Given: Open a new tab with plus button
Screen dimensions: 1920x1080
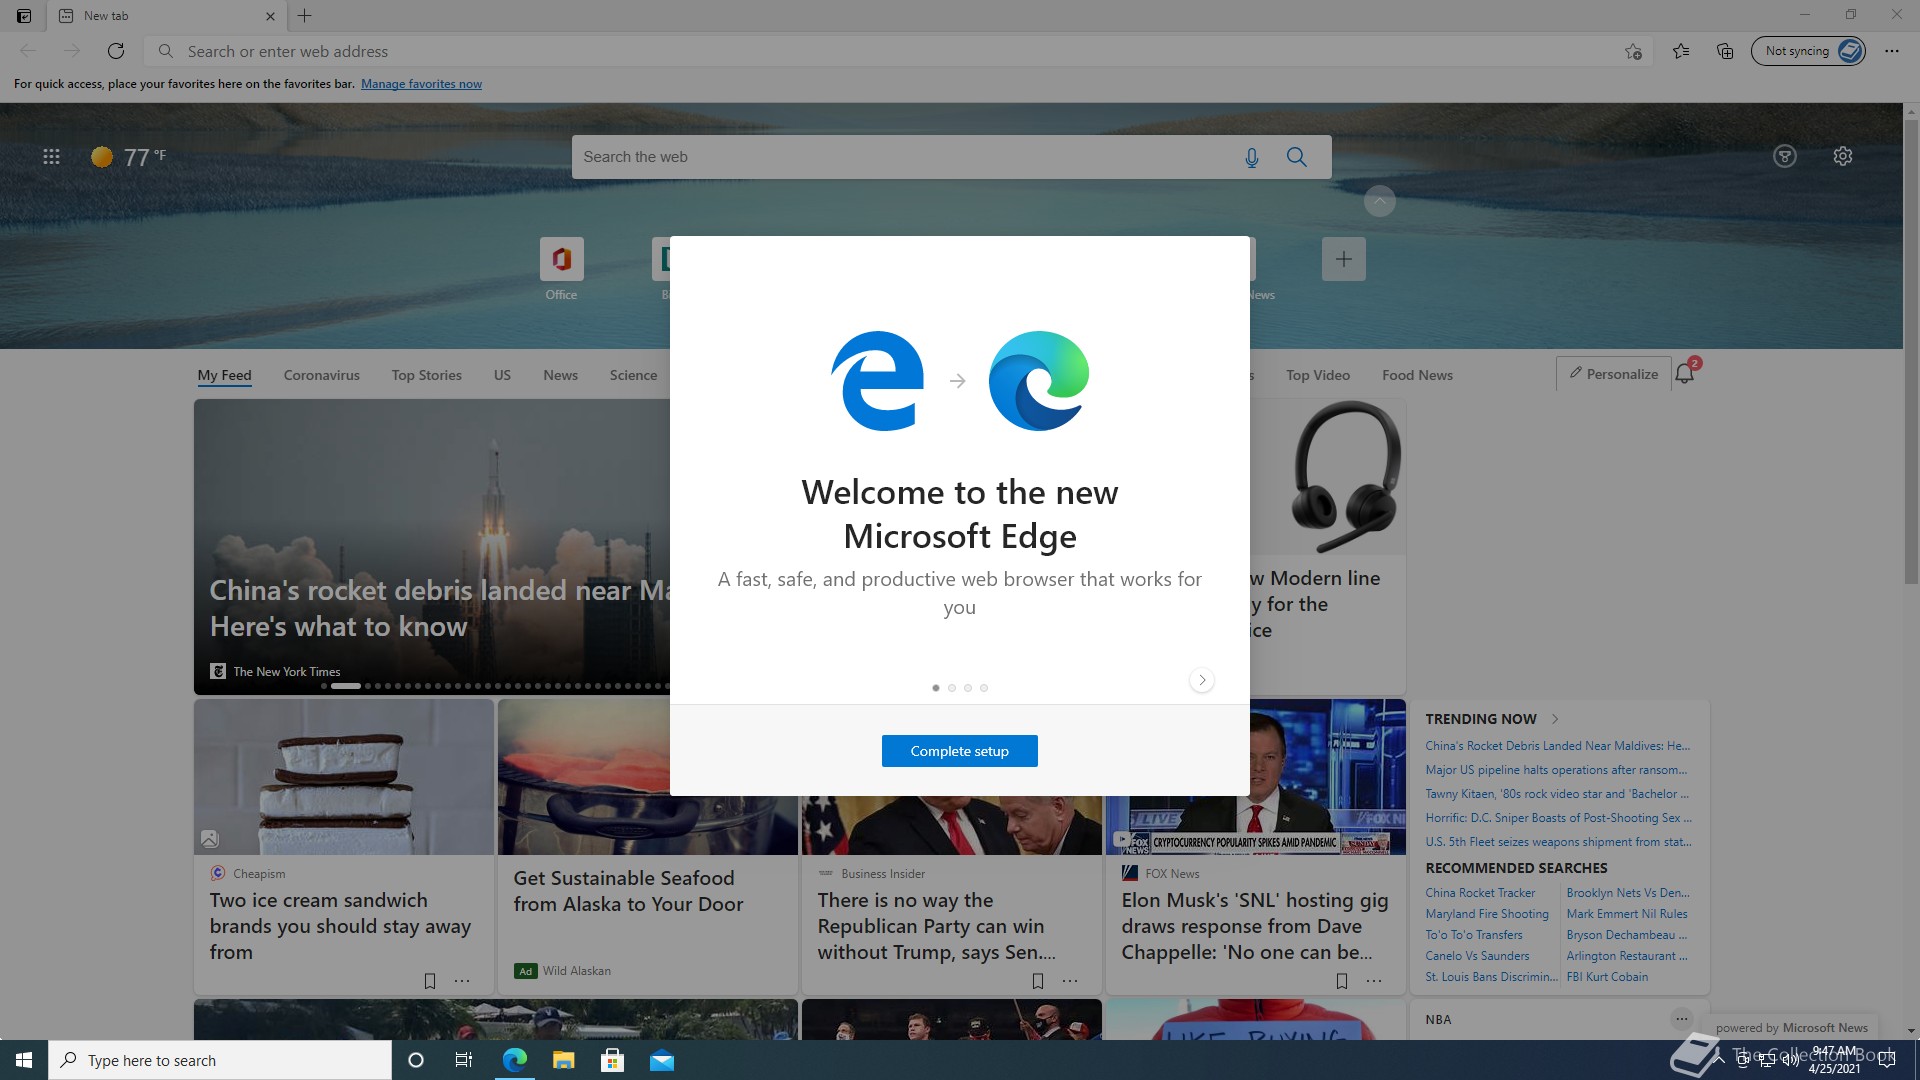Looking at the screenshot, I should coord(305,16).
